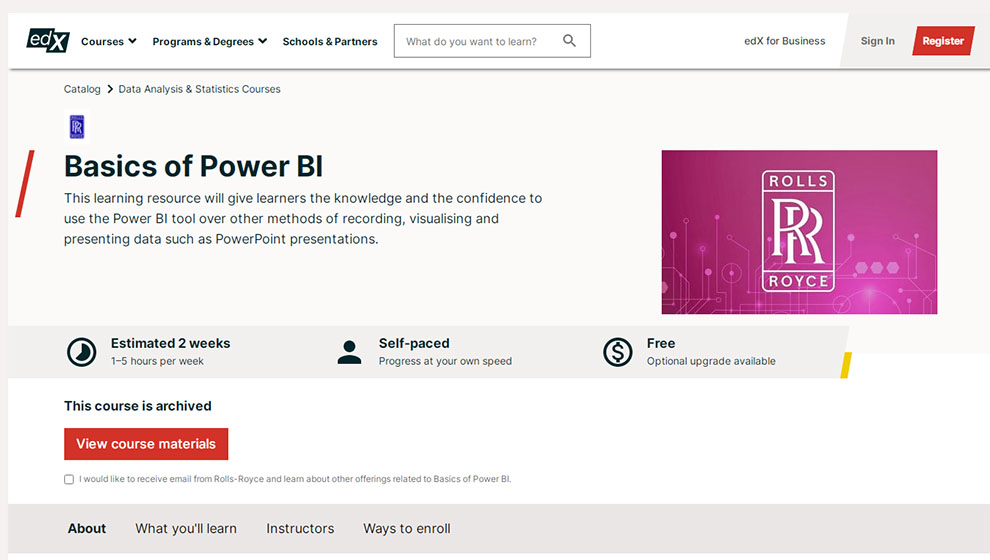Tick the receive email from Rolls-Royce checkbox
Viewport: 990px width, 560px height.
click(x=69, y=479)
